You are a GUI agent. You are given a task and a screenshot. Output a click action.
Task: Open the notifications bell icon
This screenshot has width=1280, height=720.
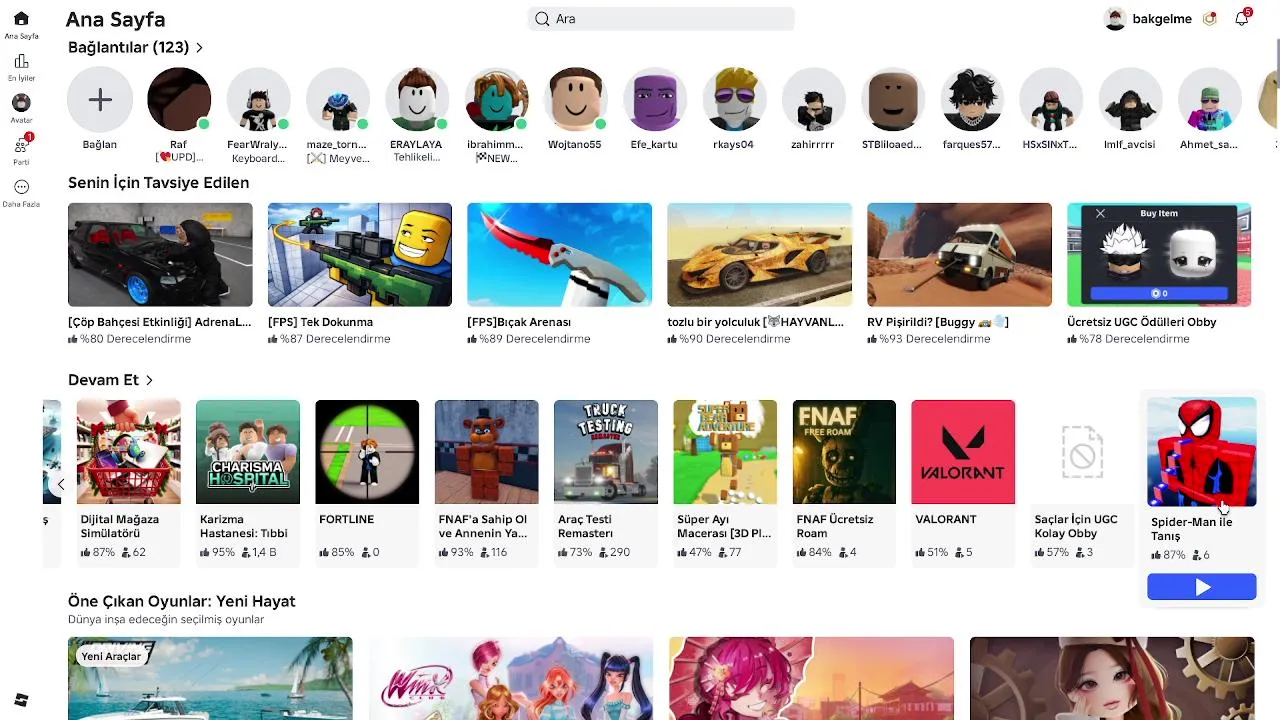coord(1242,18)
